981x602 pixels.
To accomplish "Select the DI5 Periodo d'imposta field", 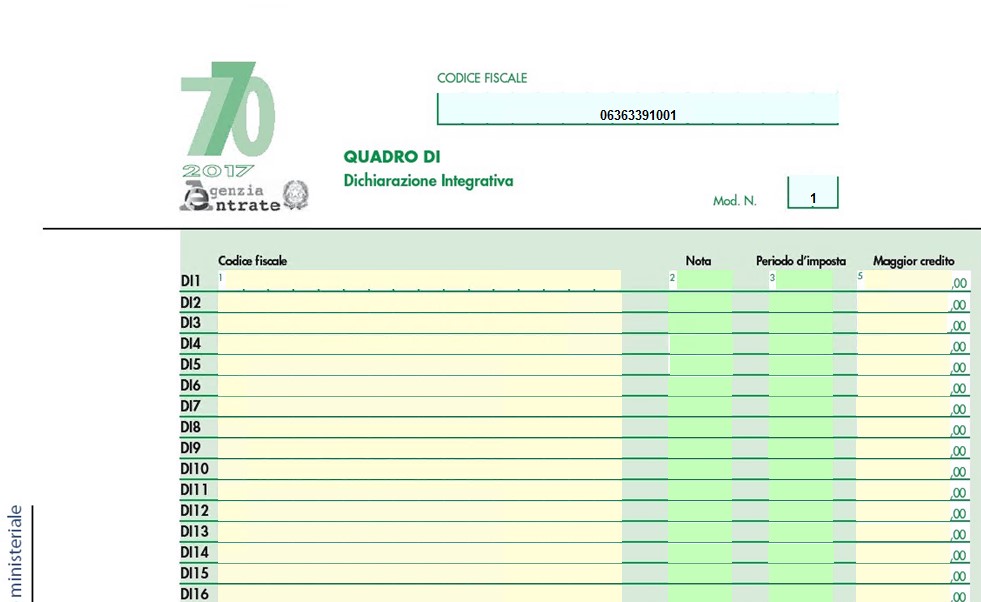I will click(801, 365).
